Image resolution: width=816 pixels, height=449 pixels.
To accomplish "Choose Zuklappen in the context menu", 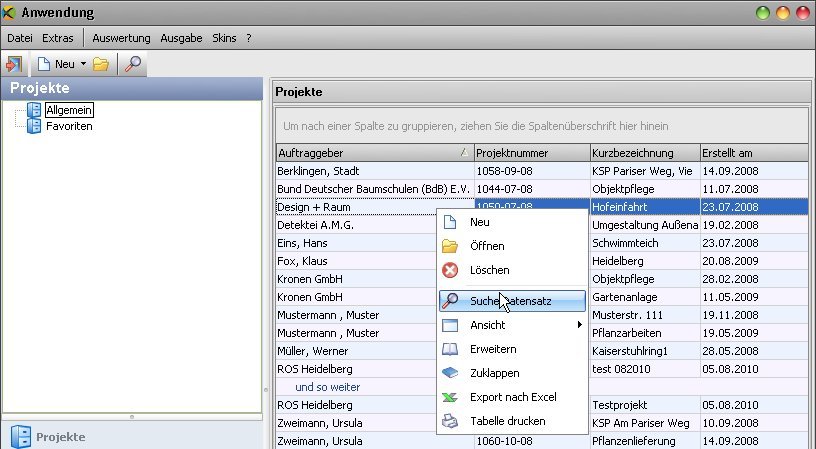I will tap(493, 373).
